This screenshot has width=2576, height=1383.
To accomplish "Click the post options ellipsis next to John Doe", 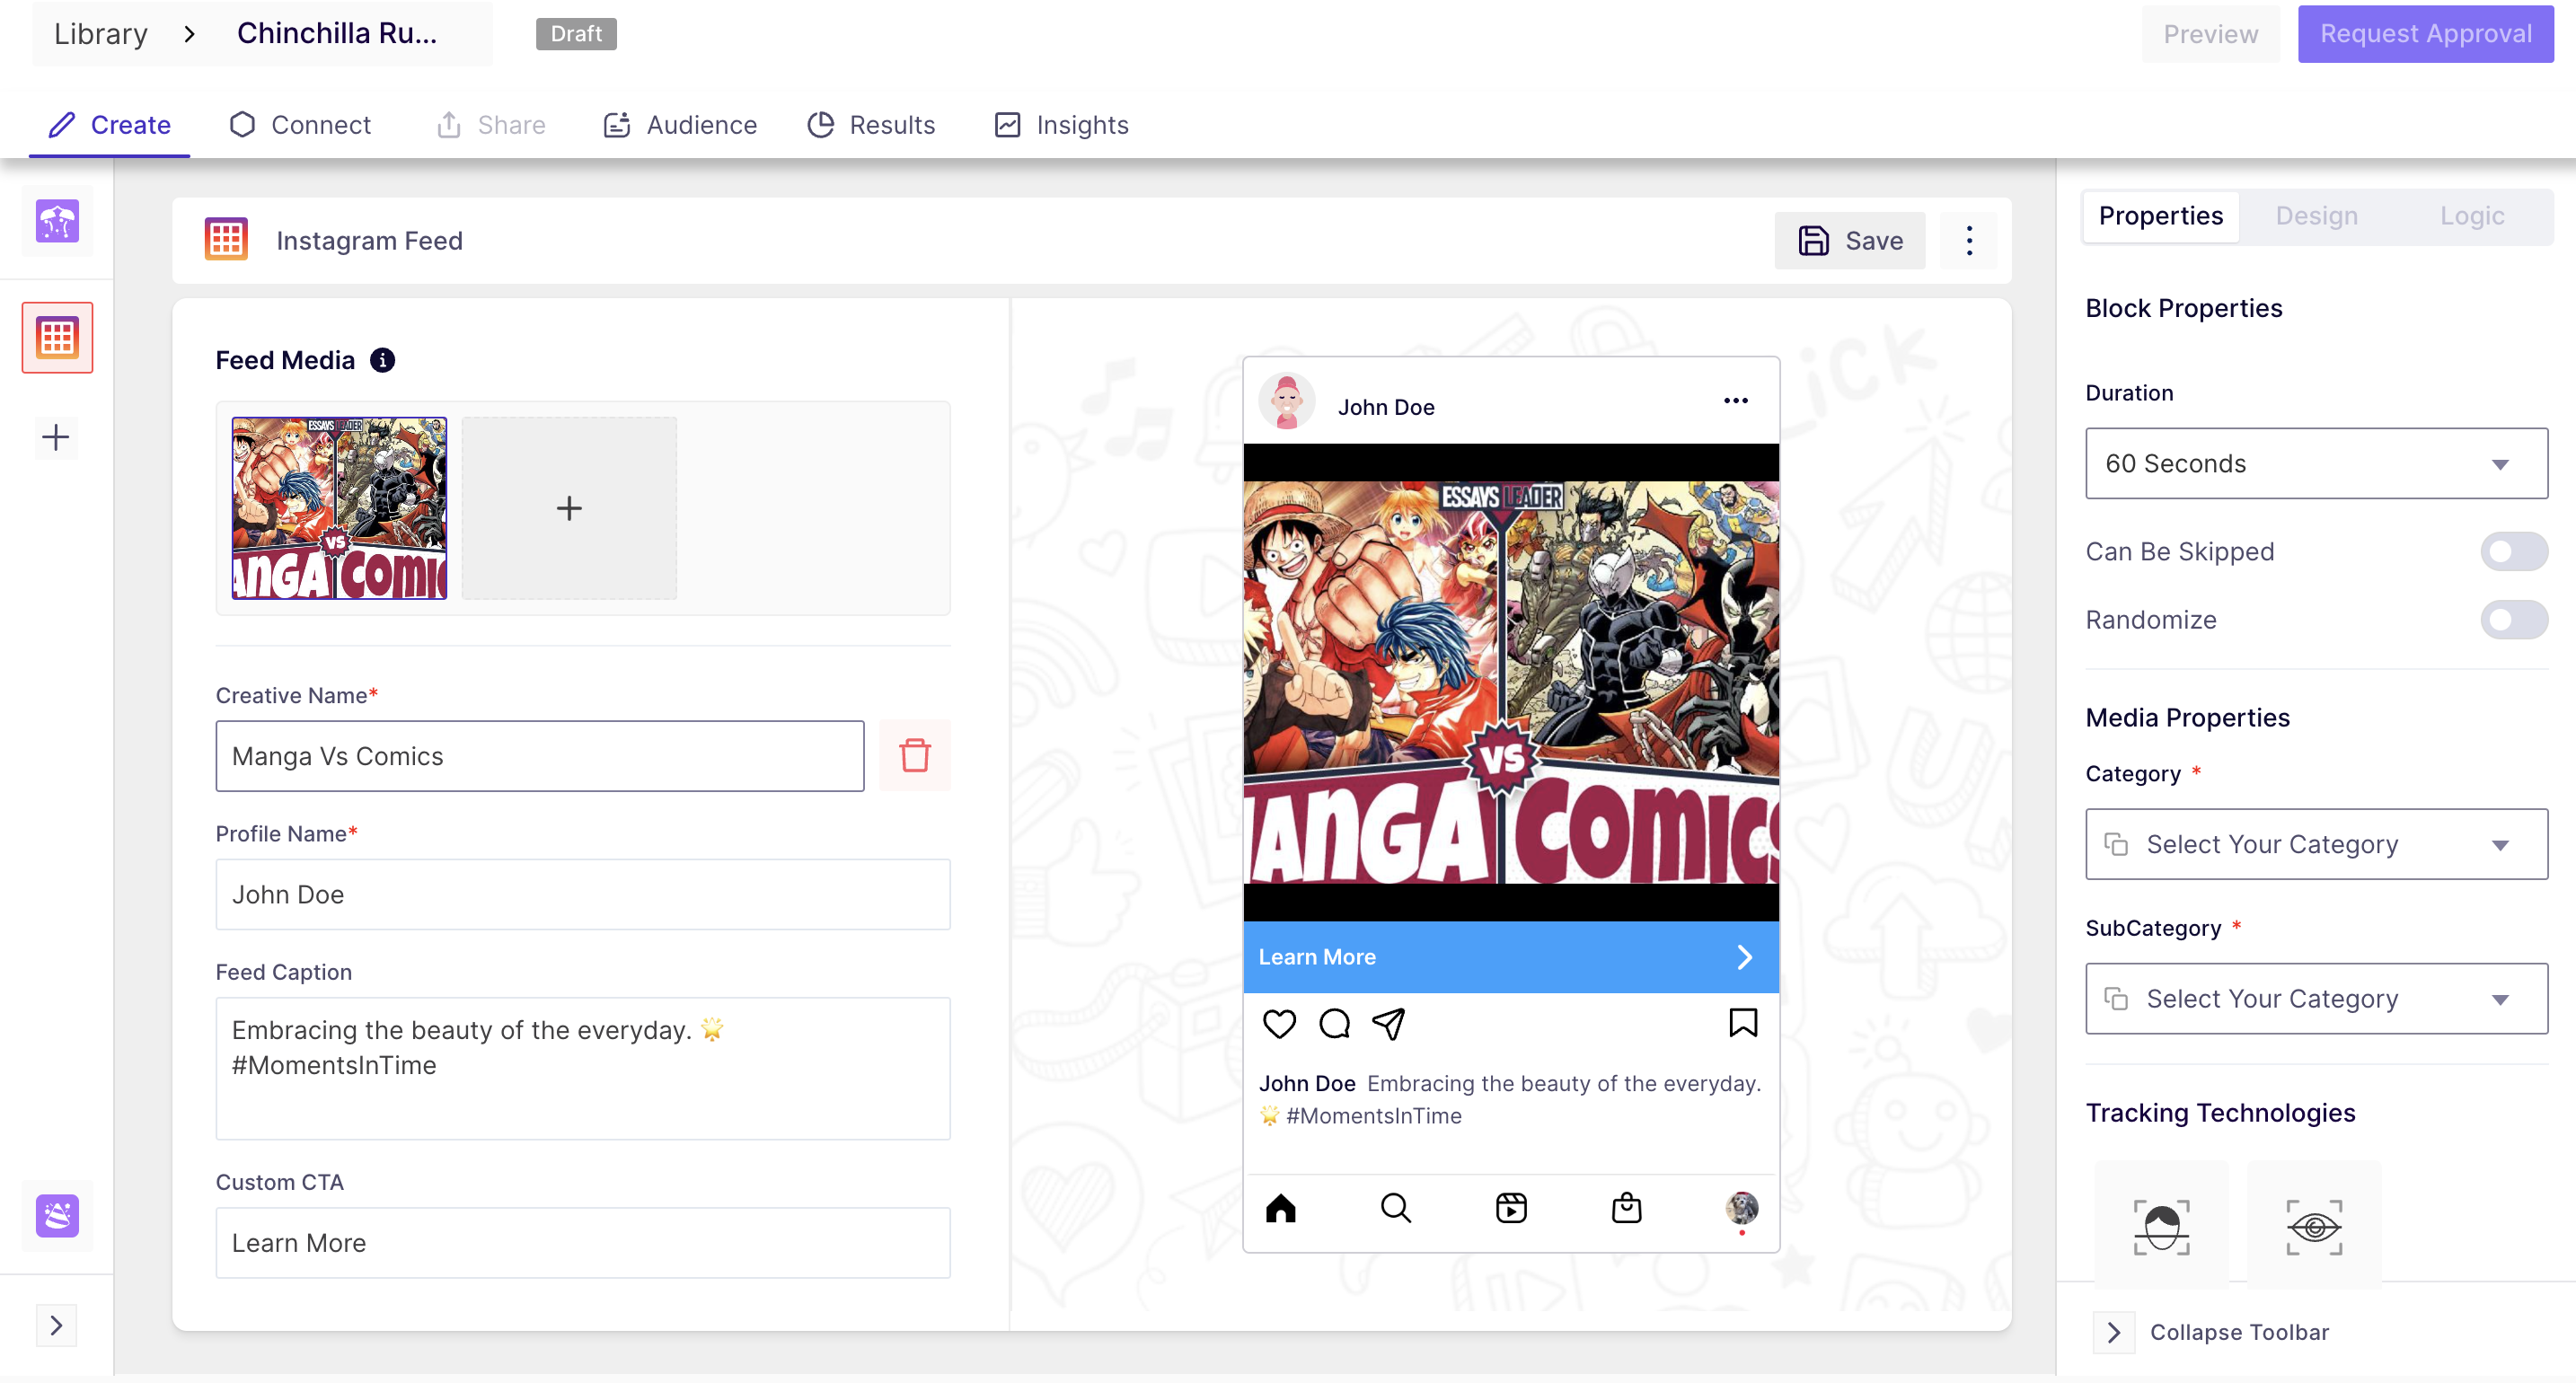I will (1736, 401).
